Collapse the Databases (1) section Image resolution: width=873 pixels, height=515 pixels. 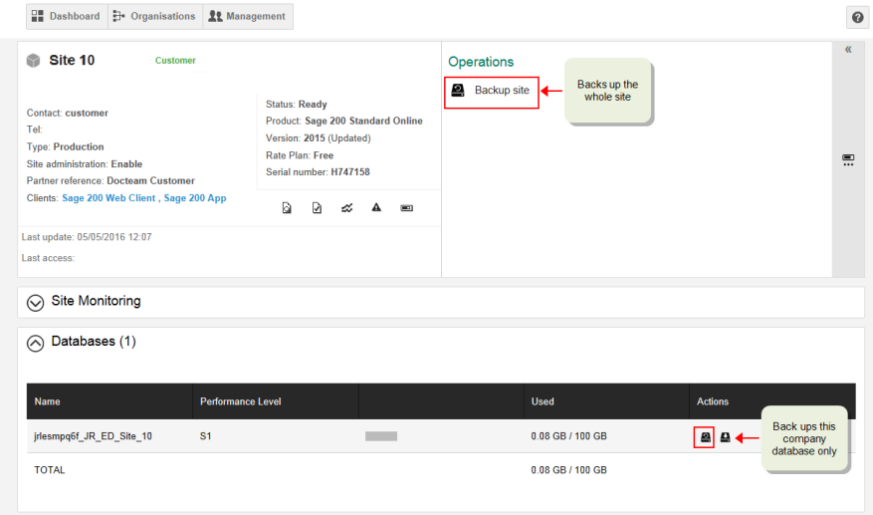click(35, 343)
